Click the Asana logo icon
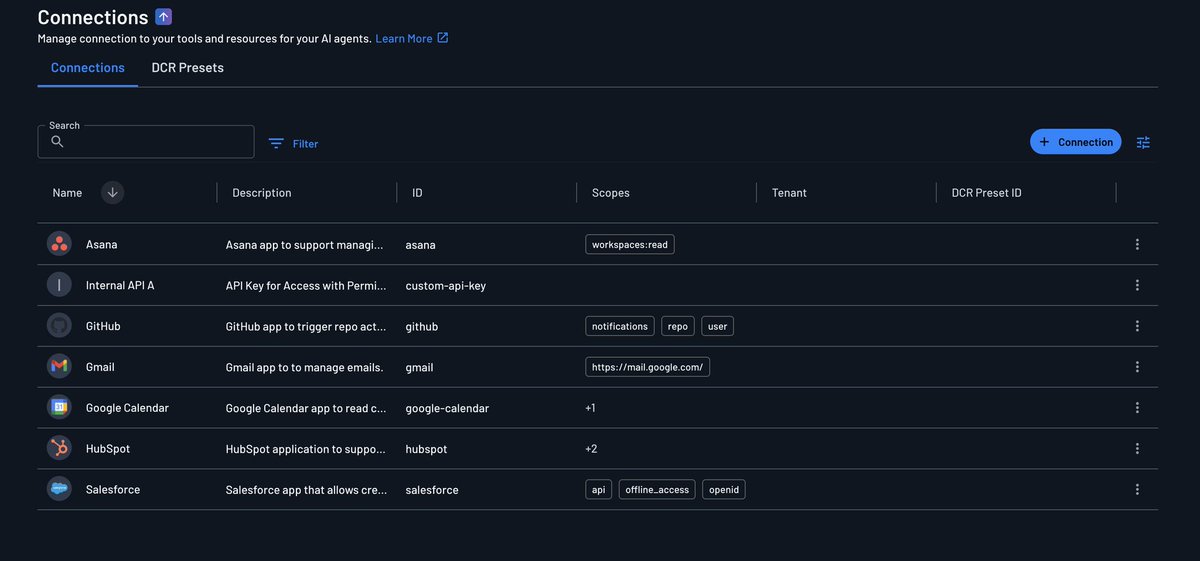This screenshot has height=561, width=1200. (x=59, y=244)
